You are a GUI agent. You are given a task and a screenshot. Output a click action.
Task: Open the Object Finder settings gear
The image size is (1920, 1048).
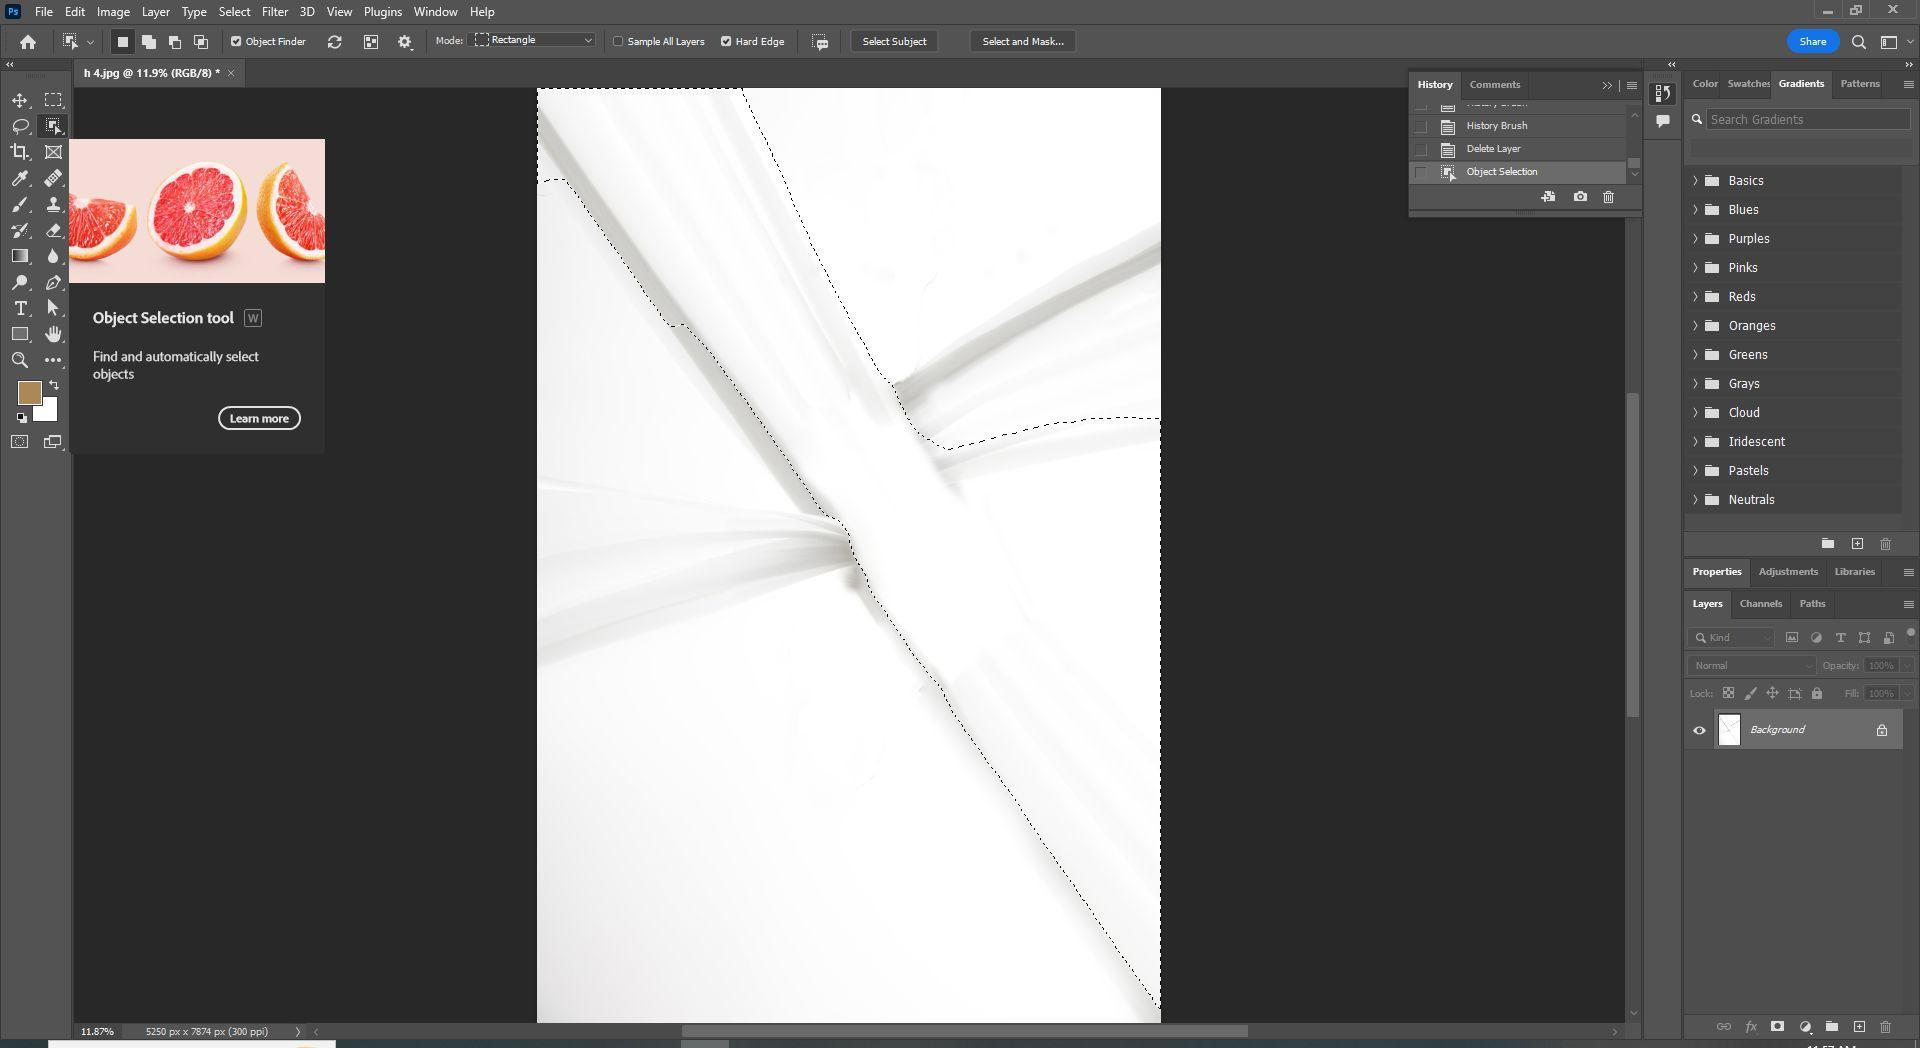point(405,42)
